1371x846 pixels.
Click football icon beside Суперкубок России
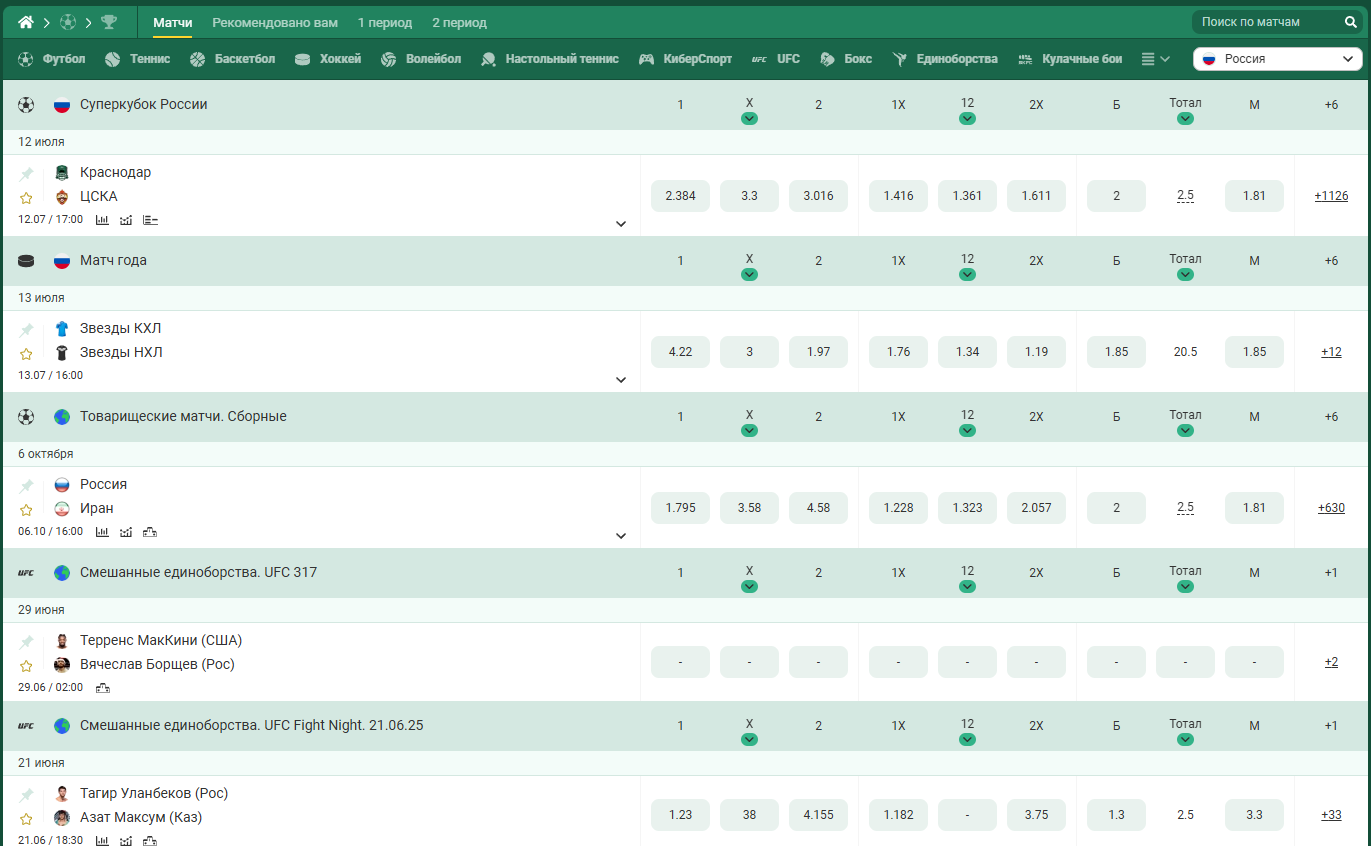pos(26,105)
